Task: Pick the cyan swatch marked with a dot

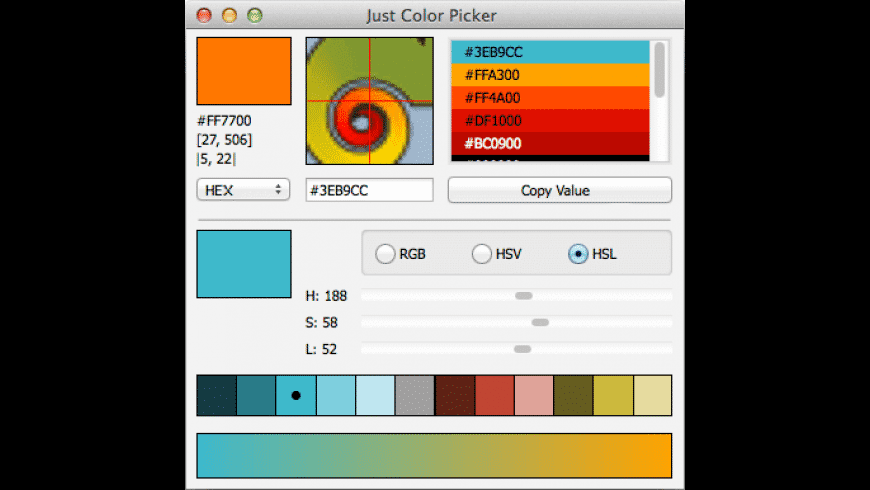Action: tap(296, 396)
